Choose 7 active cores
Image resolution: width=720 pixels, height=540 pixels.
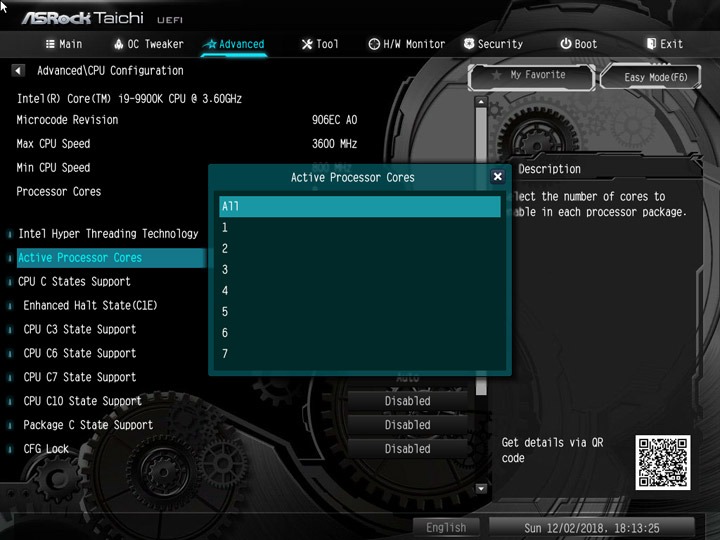click(360, 354)
